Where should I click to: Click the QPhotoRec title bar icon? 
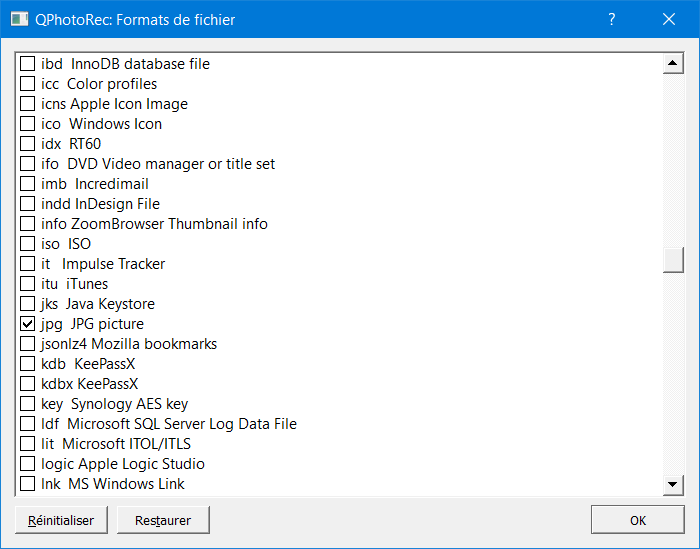[19, 19]
